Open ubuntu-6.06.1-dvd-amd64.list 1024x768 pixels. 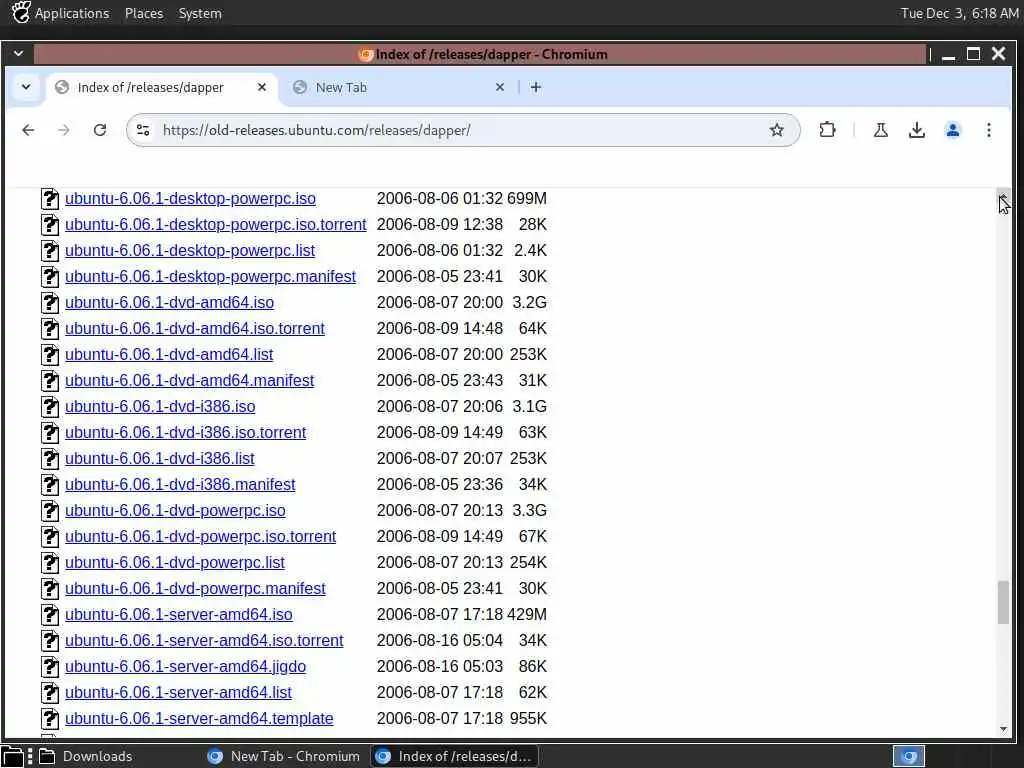(x=168, y=355)
